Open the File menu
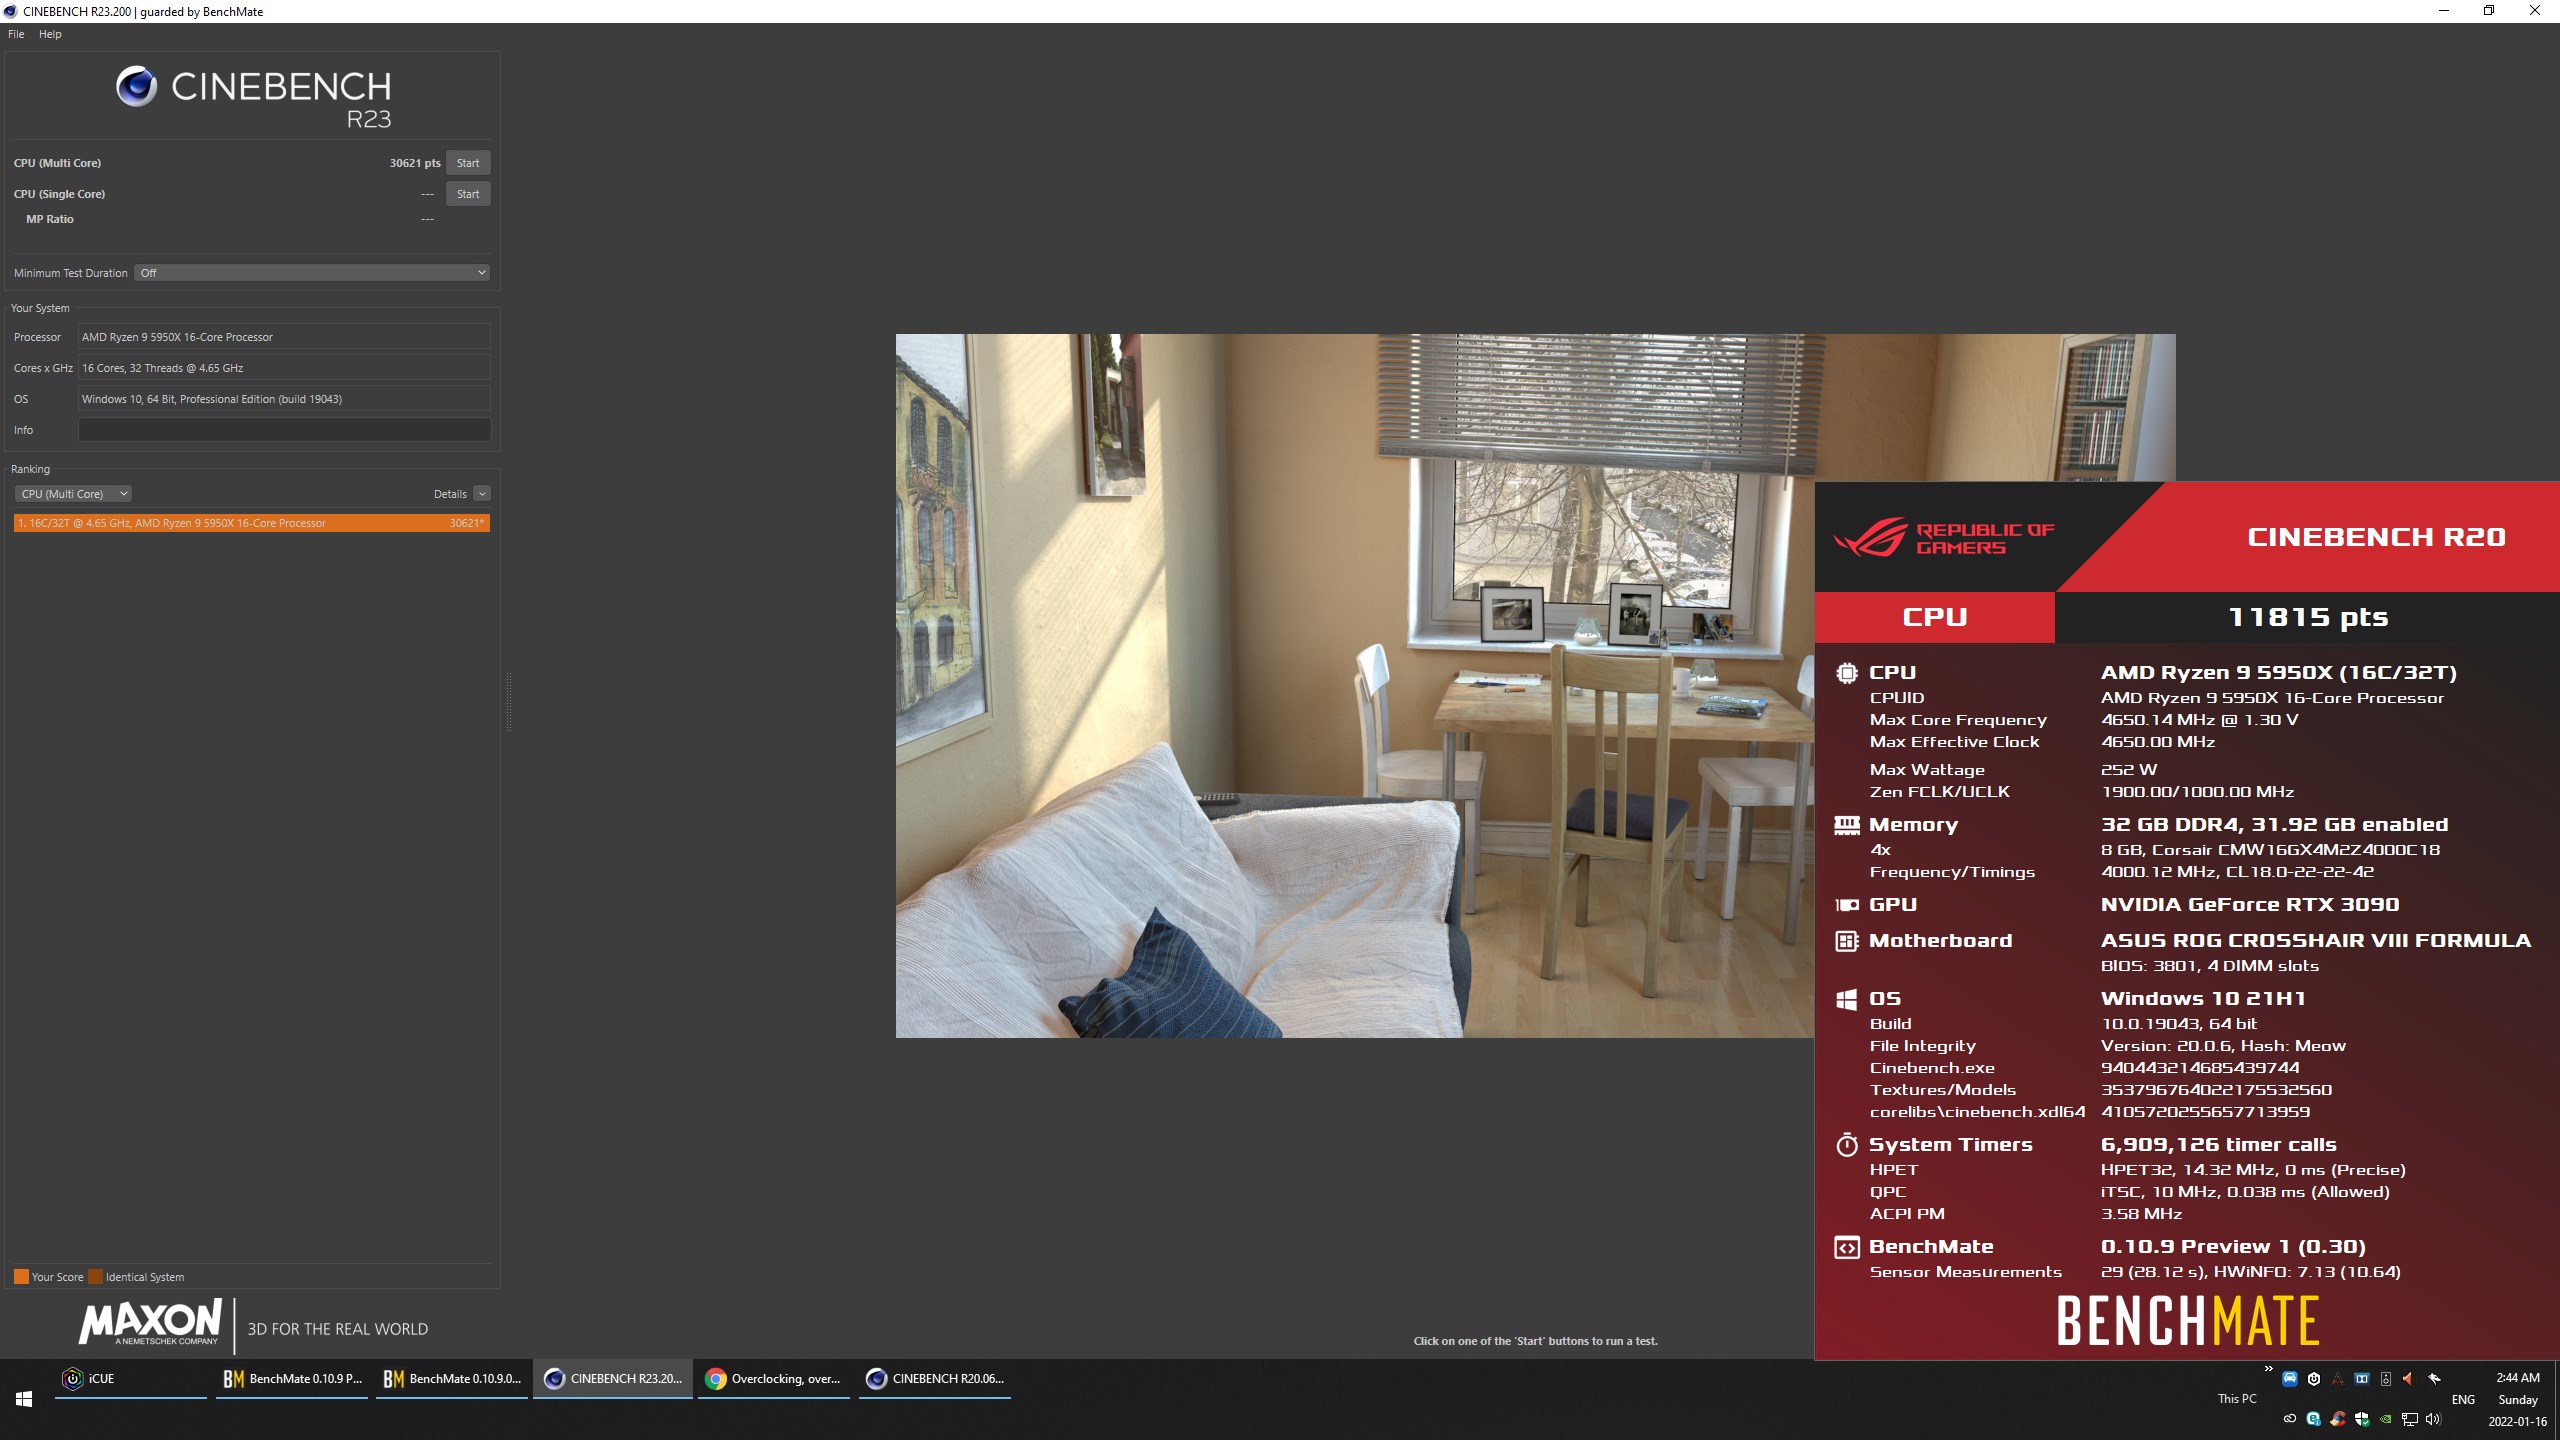This screenshot has width=2560, height=1440. [16, 34]
